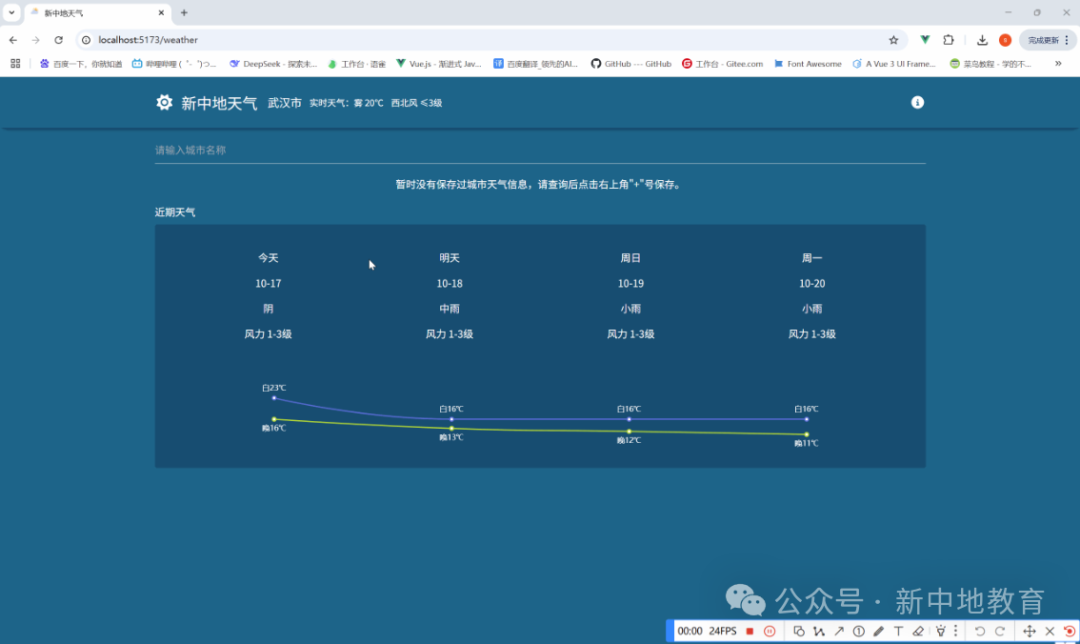Click the gear icon beside 新中地天气
This screenshot has width=1080, height=644.
[164, 103]
